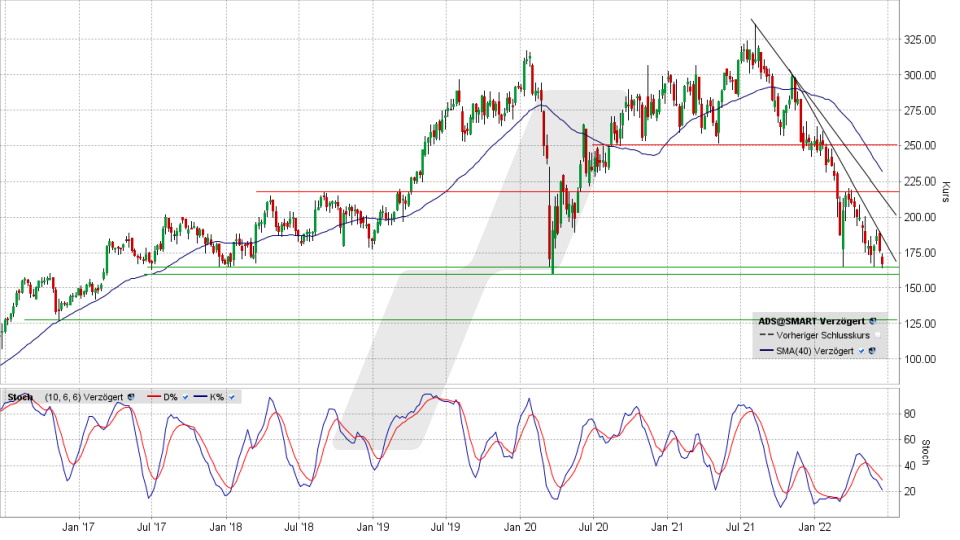Click the Jul '21 date axis label
This screenshot has width=960, height=540.
740,527
